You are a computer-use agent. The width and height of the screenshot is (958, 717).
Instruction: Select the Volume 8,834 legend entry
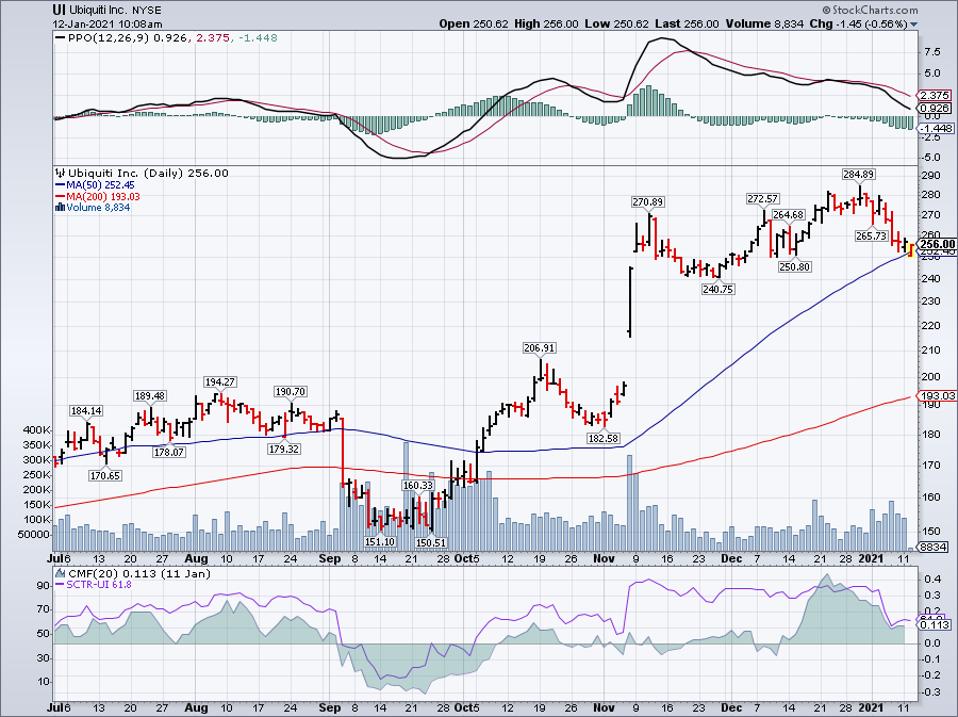pyautogui.click(x=98, y=207)
